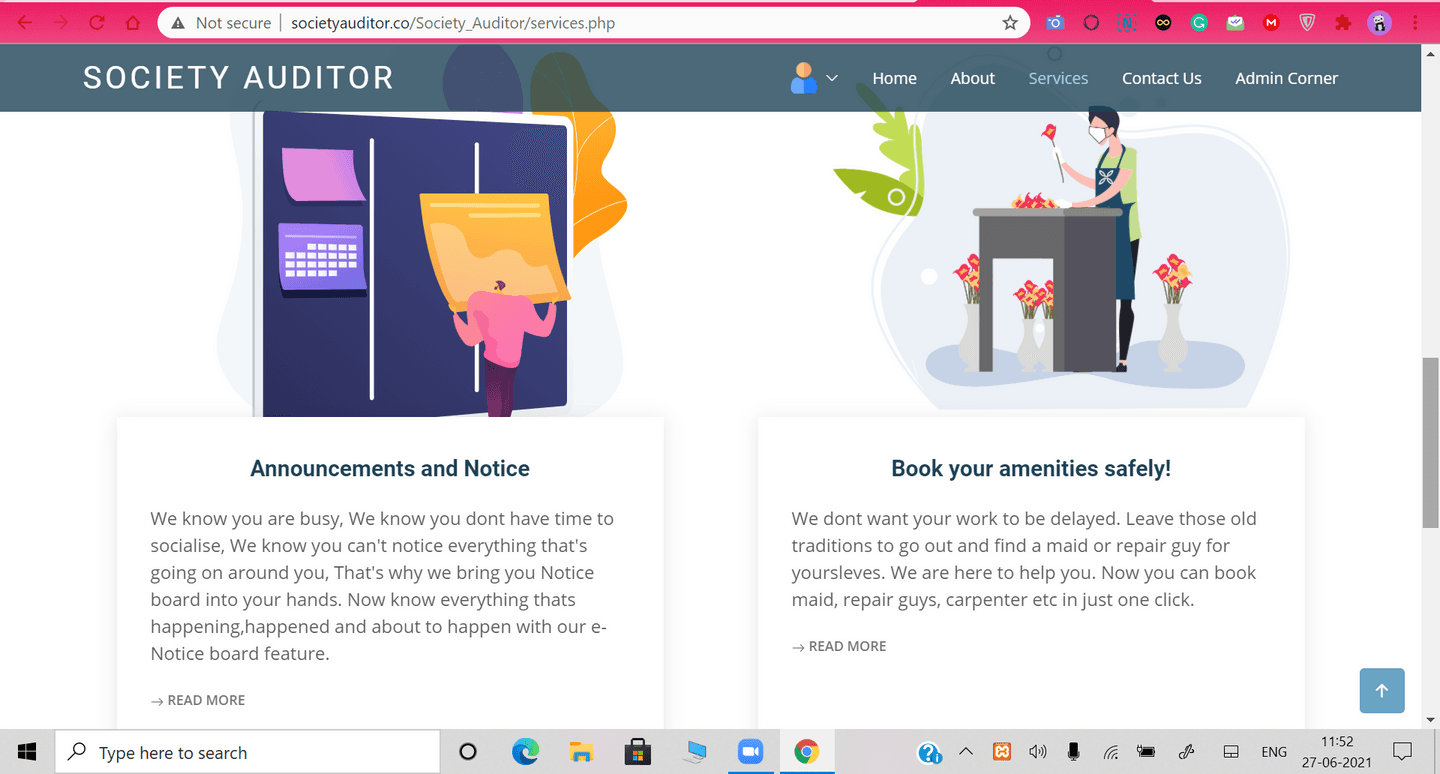Open Chrome three-dot menu
This screenshot has height=774, width=1440.
coord(1415,22)
